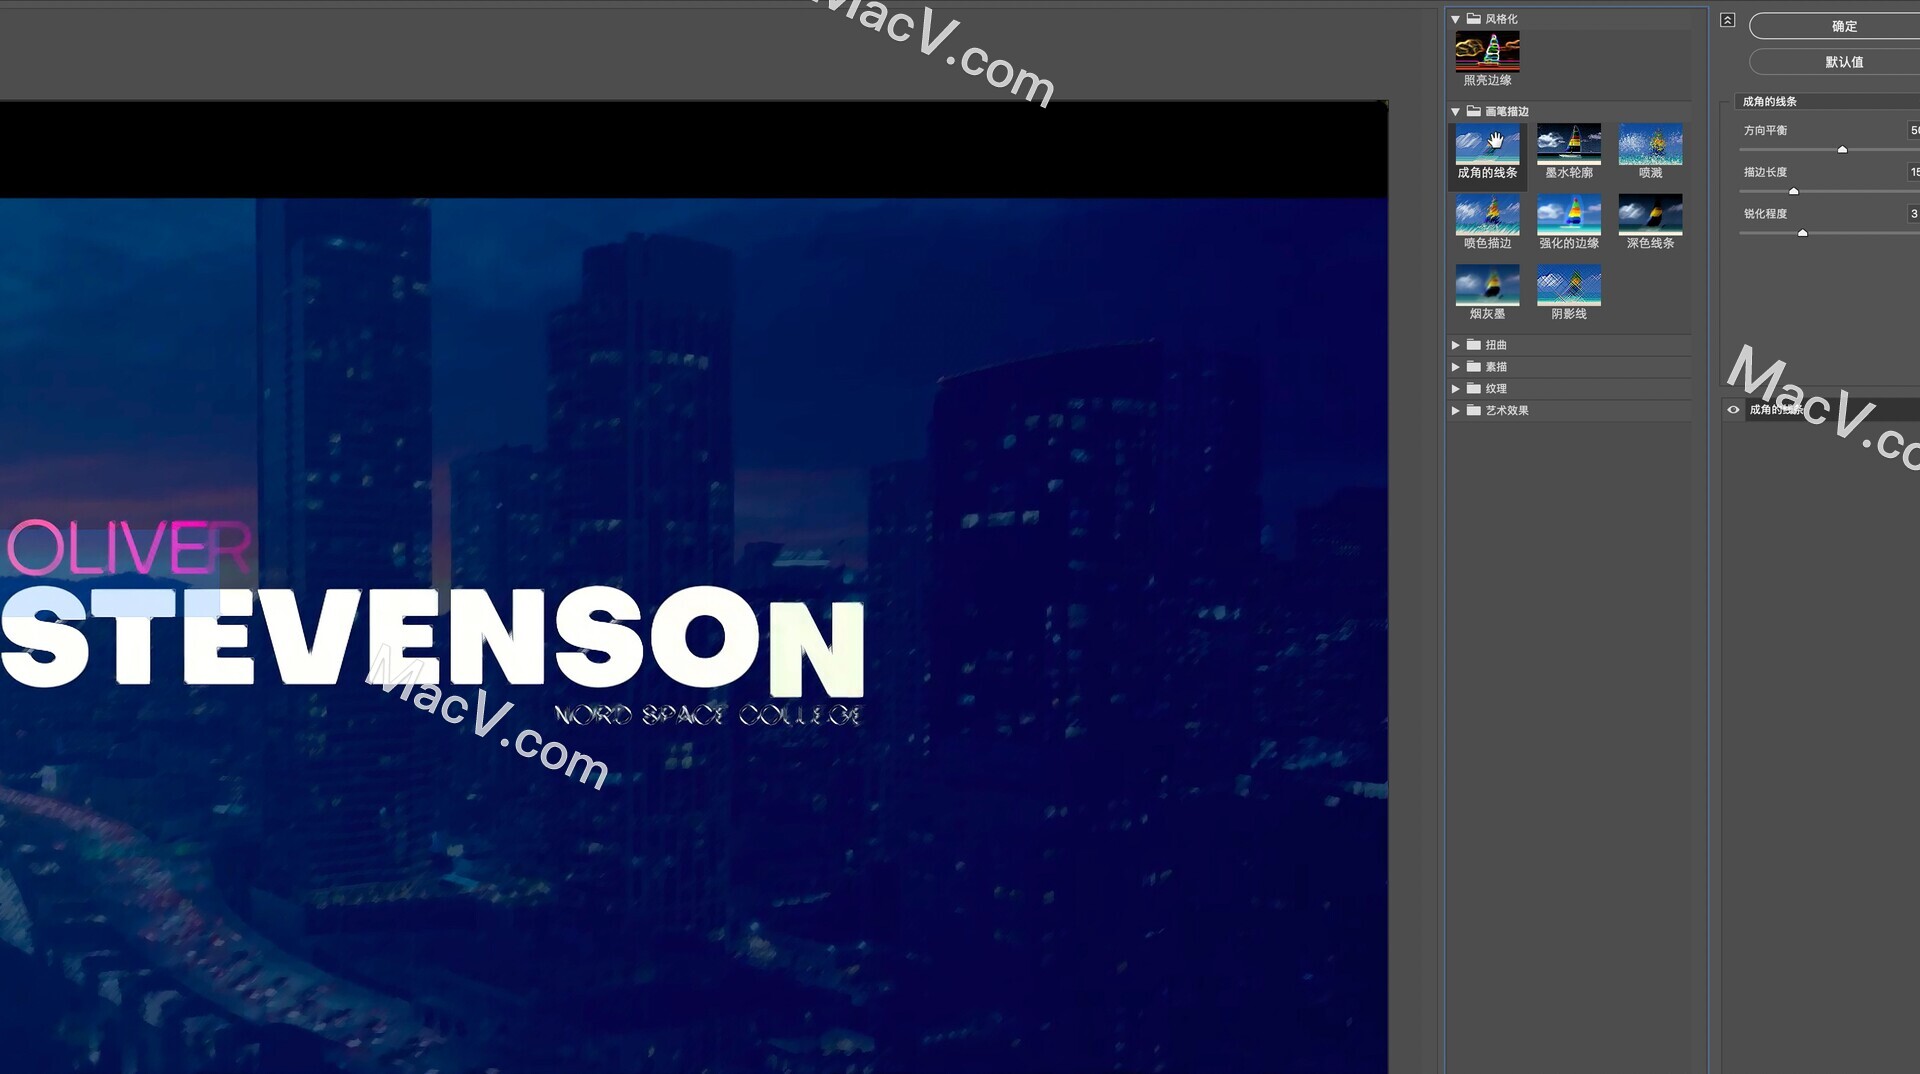
Task: Expand the 扭曲 filter category
Action: click(1456, 344)
